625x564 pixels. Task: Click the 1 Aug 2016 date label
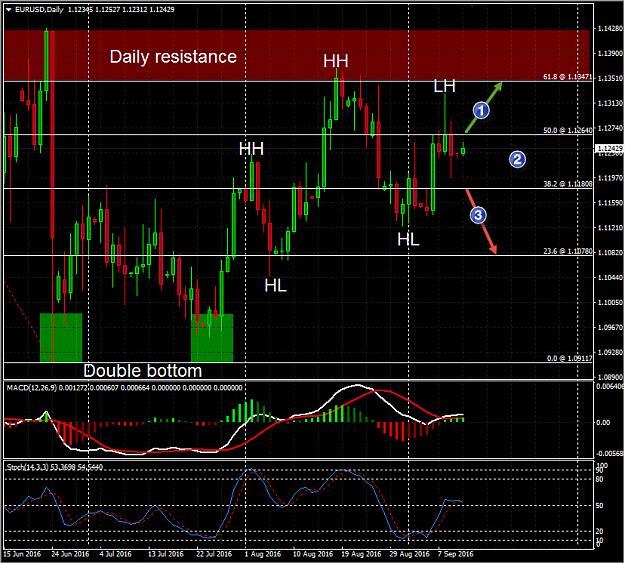click(263, 554)
